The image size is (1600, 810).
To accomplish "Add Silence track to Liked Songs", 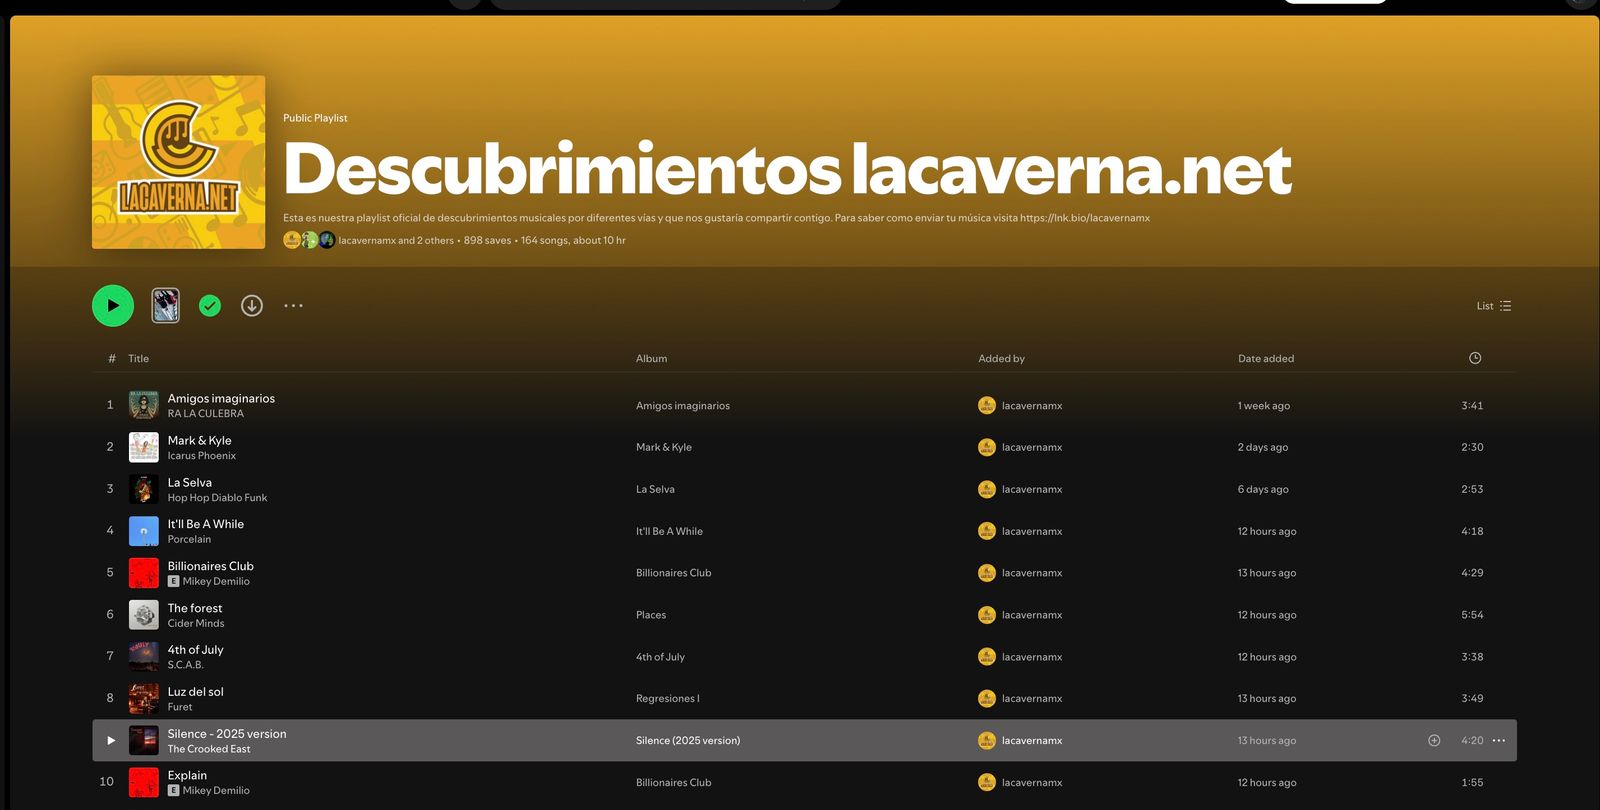I will (1434, 741).
